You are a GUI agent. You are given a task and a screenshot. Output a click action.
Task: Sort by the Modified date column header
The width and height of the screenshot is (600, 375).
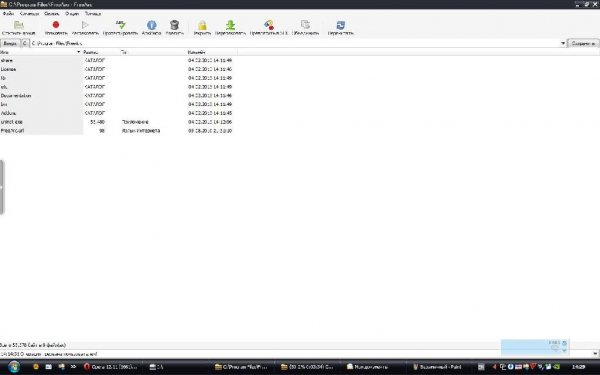212,52
